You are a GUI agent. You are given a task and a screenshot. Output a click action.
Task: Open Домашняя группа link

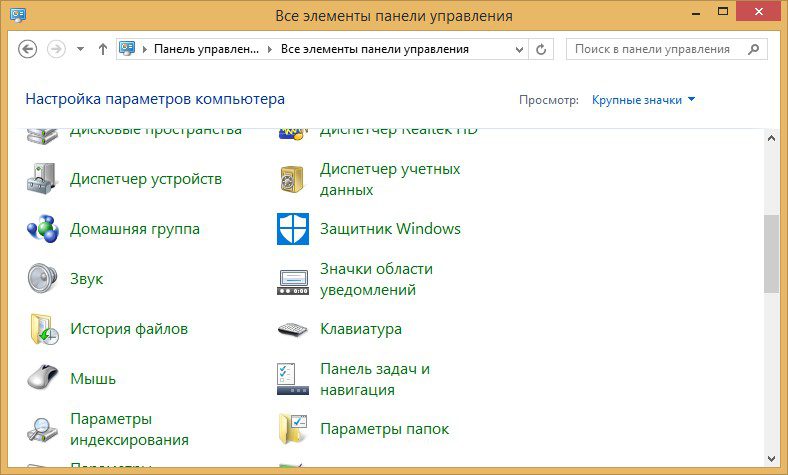tap(135, 229)
